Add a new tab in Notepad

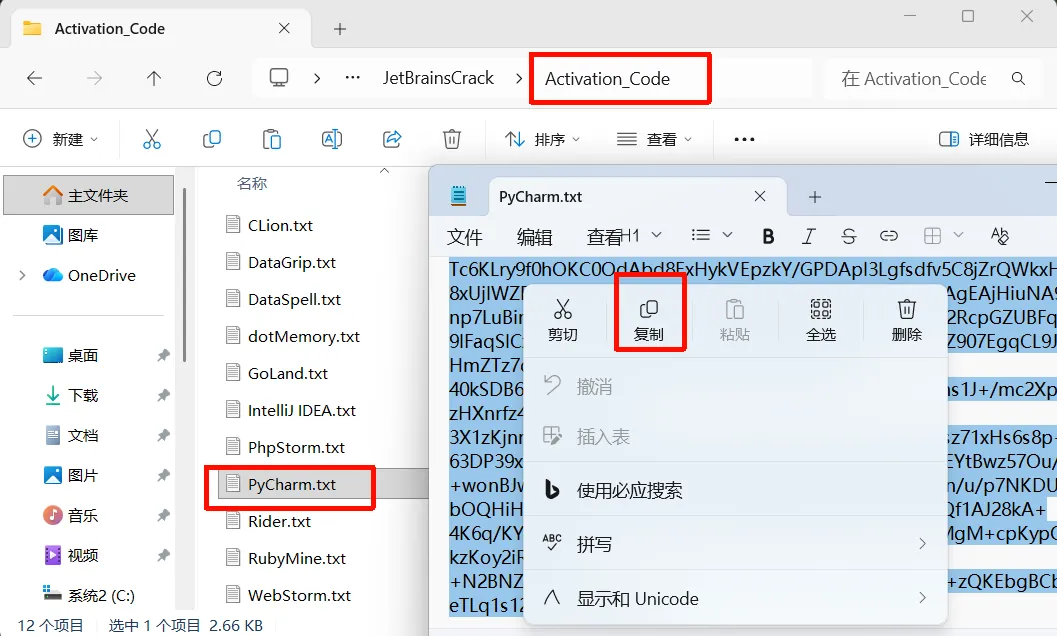coord(815,197)
